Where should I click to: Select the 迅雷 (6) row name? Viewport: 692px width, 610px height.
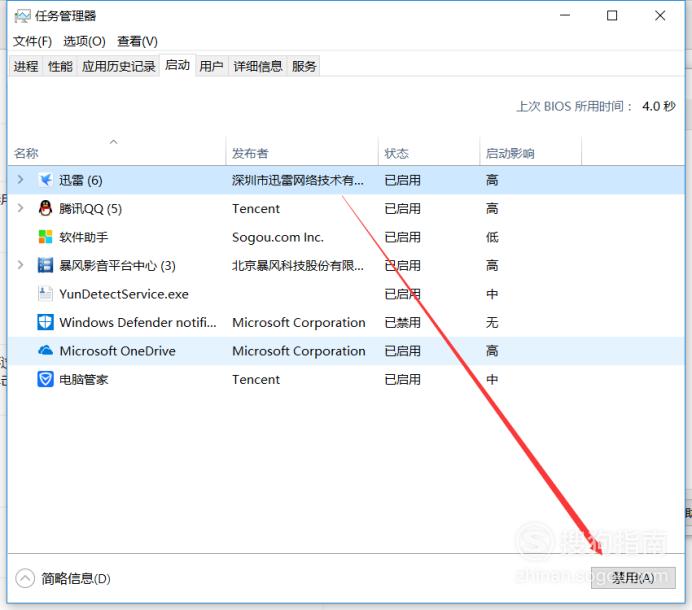[x=81, y=180]
